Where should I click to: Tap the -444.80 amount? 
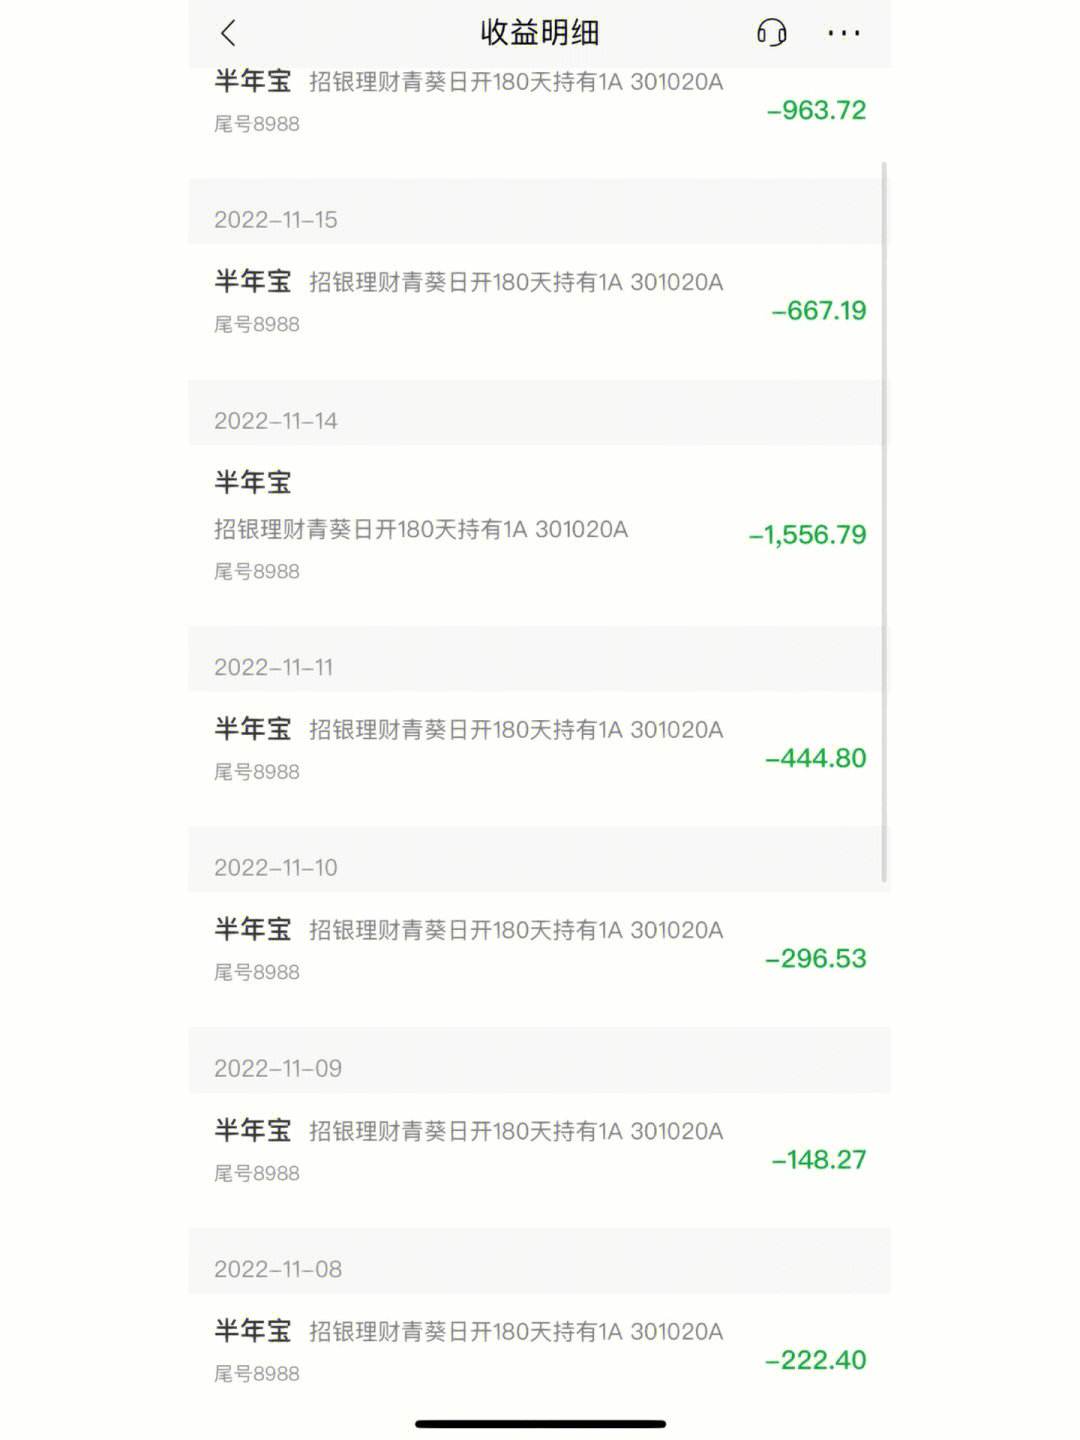click(815, 758)
